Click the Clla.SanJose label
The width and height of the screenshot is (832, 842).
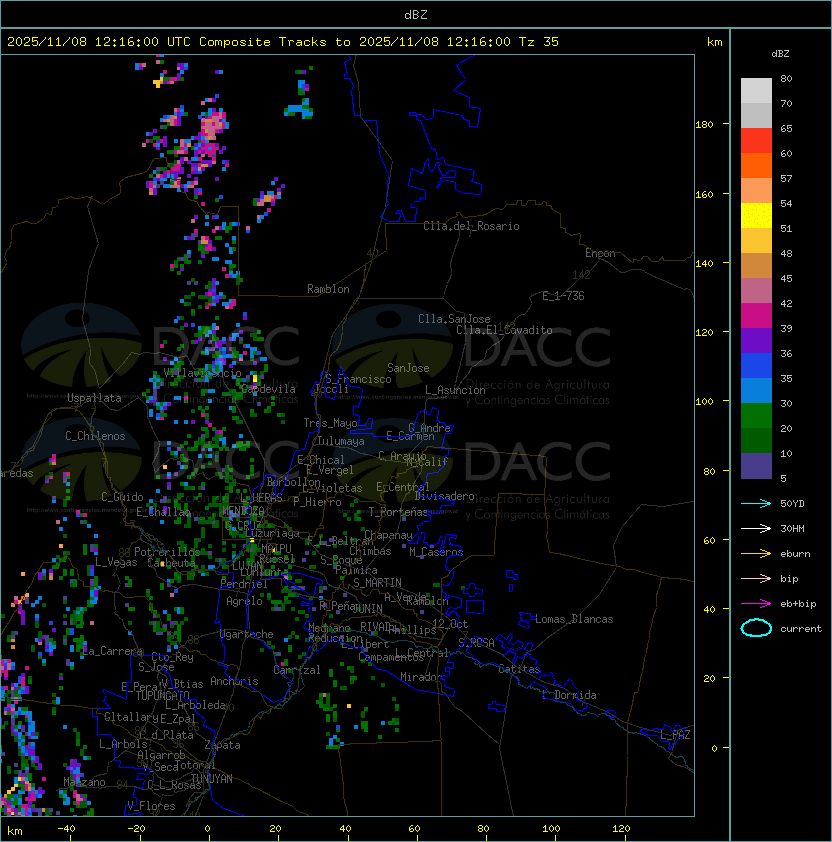[x=454, y=319]
